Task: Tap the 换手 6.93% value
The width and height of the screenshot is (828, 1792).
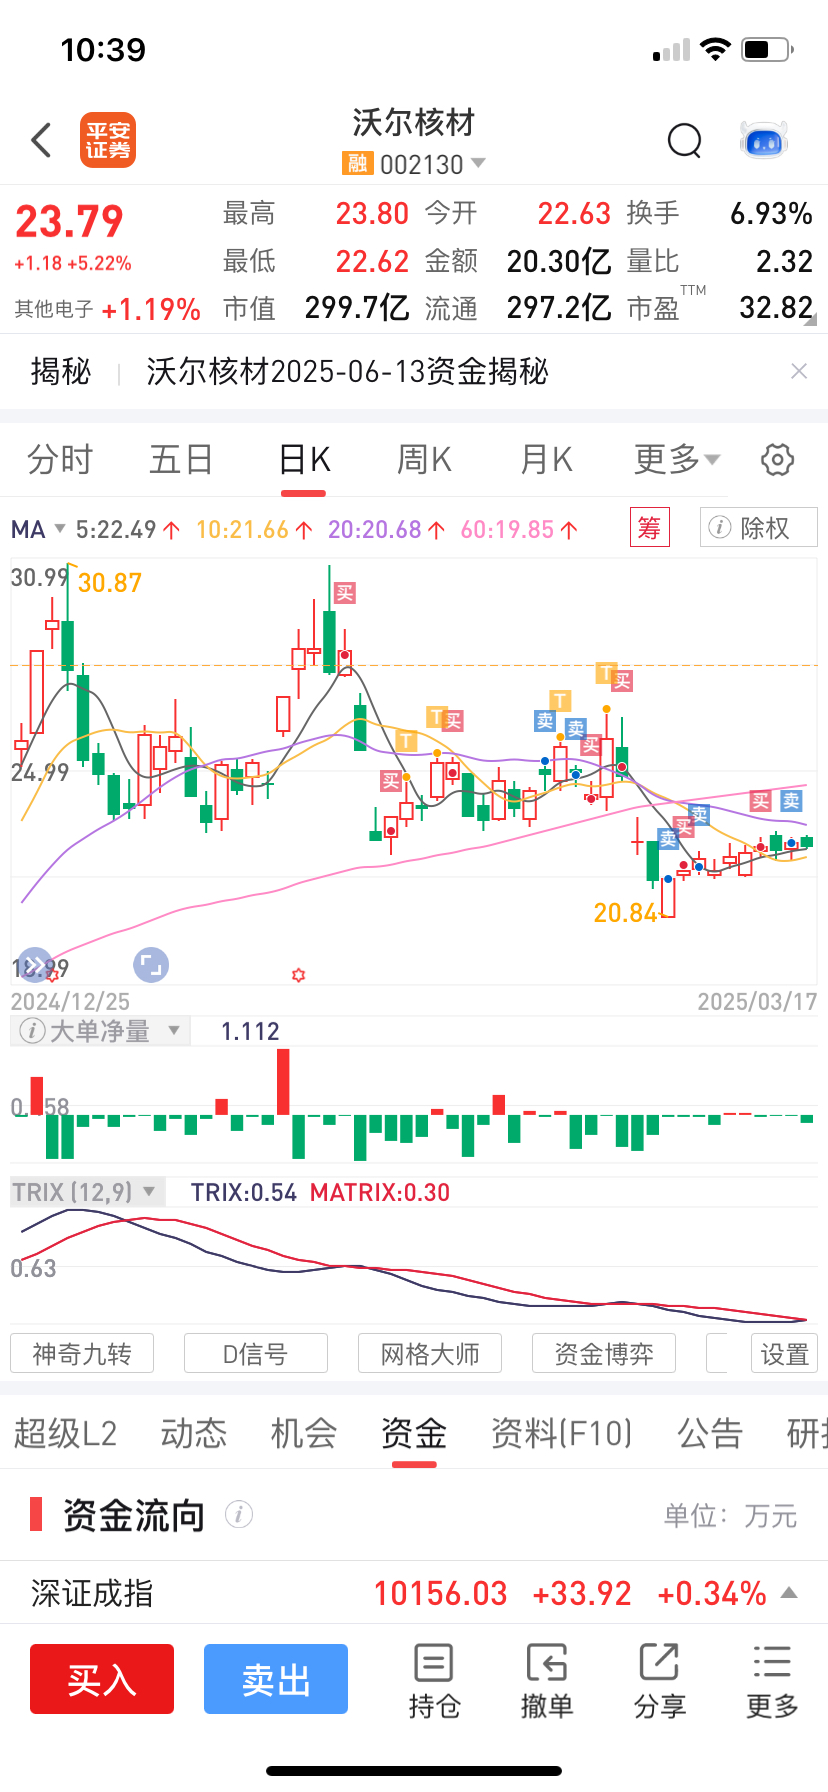Action: tap(771, 213)
